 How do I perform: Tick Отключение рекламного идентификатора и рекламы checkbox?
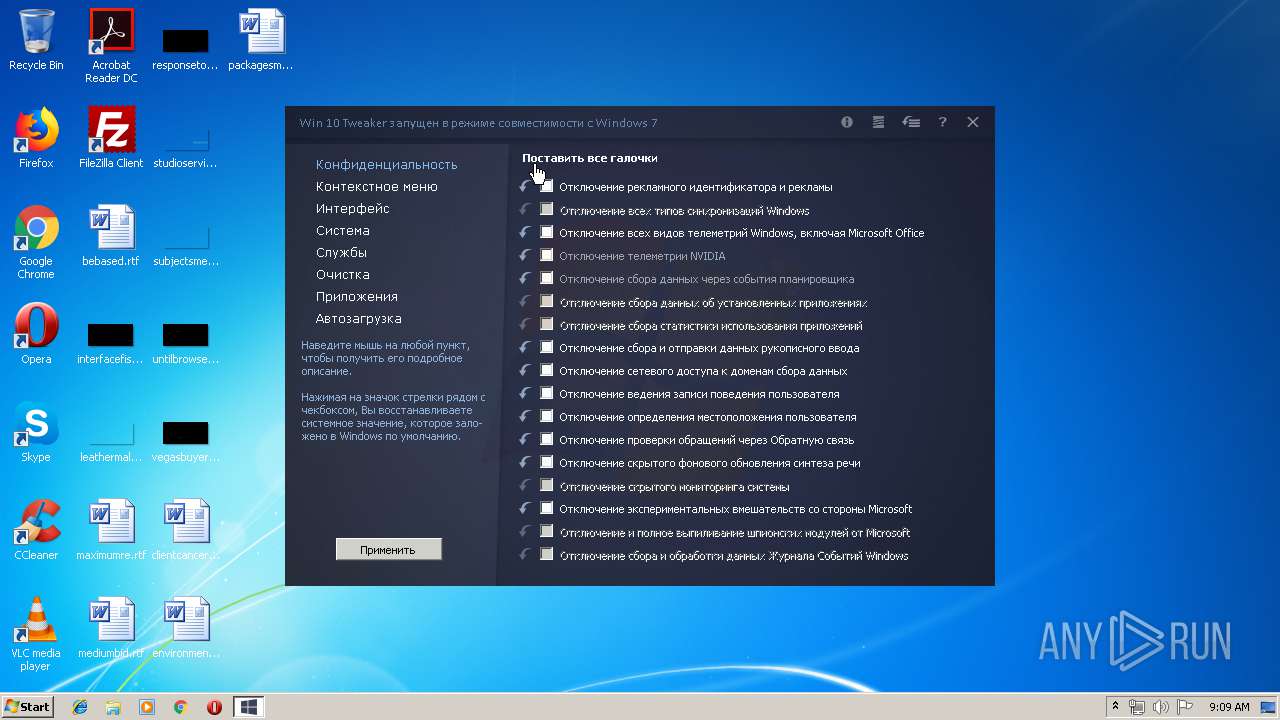click(x=547, y=186)
